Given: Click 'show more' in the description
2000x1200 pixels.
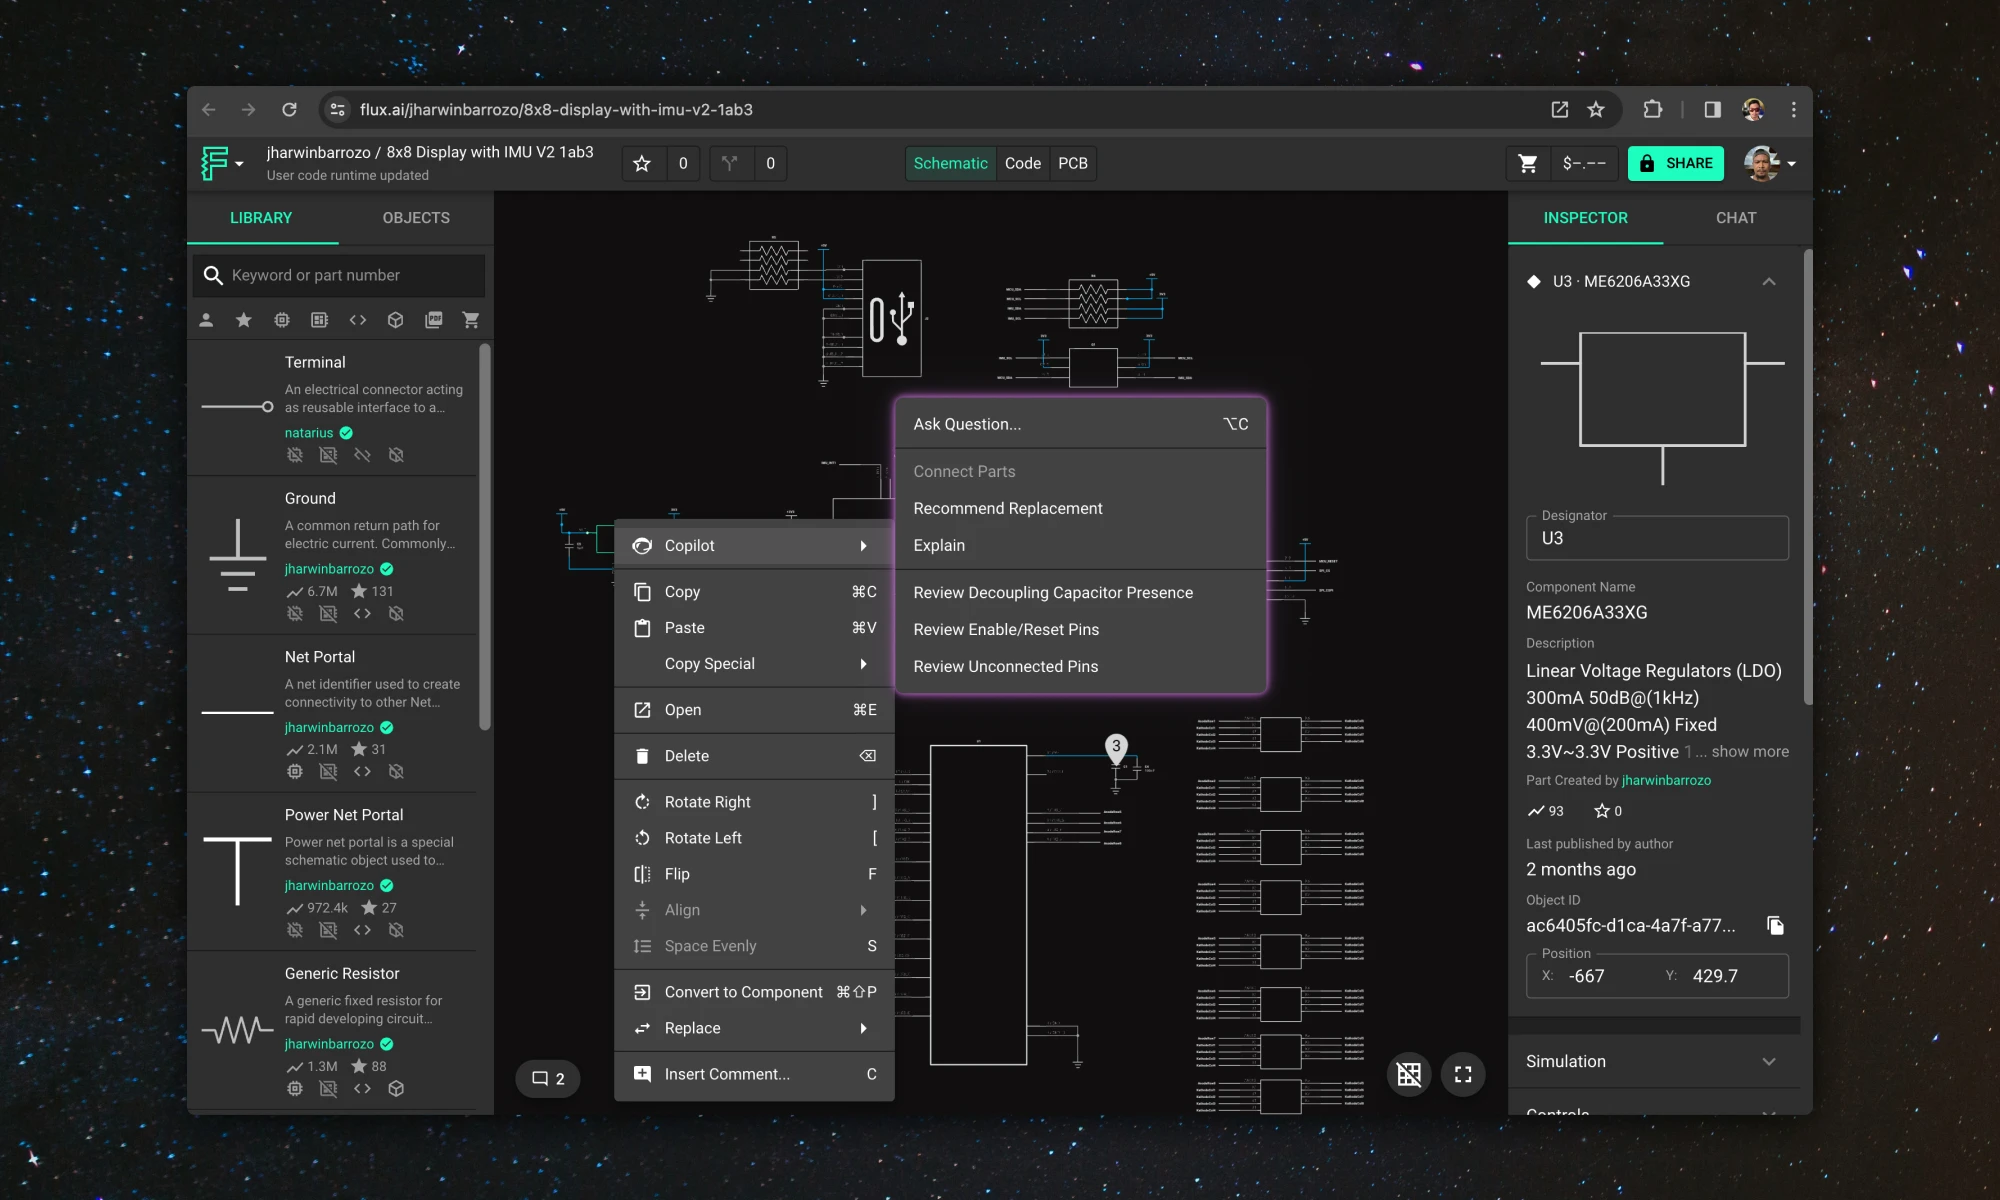Looking at the screenshot, I should [x=1749, y=751].
